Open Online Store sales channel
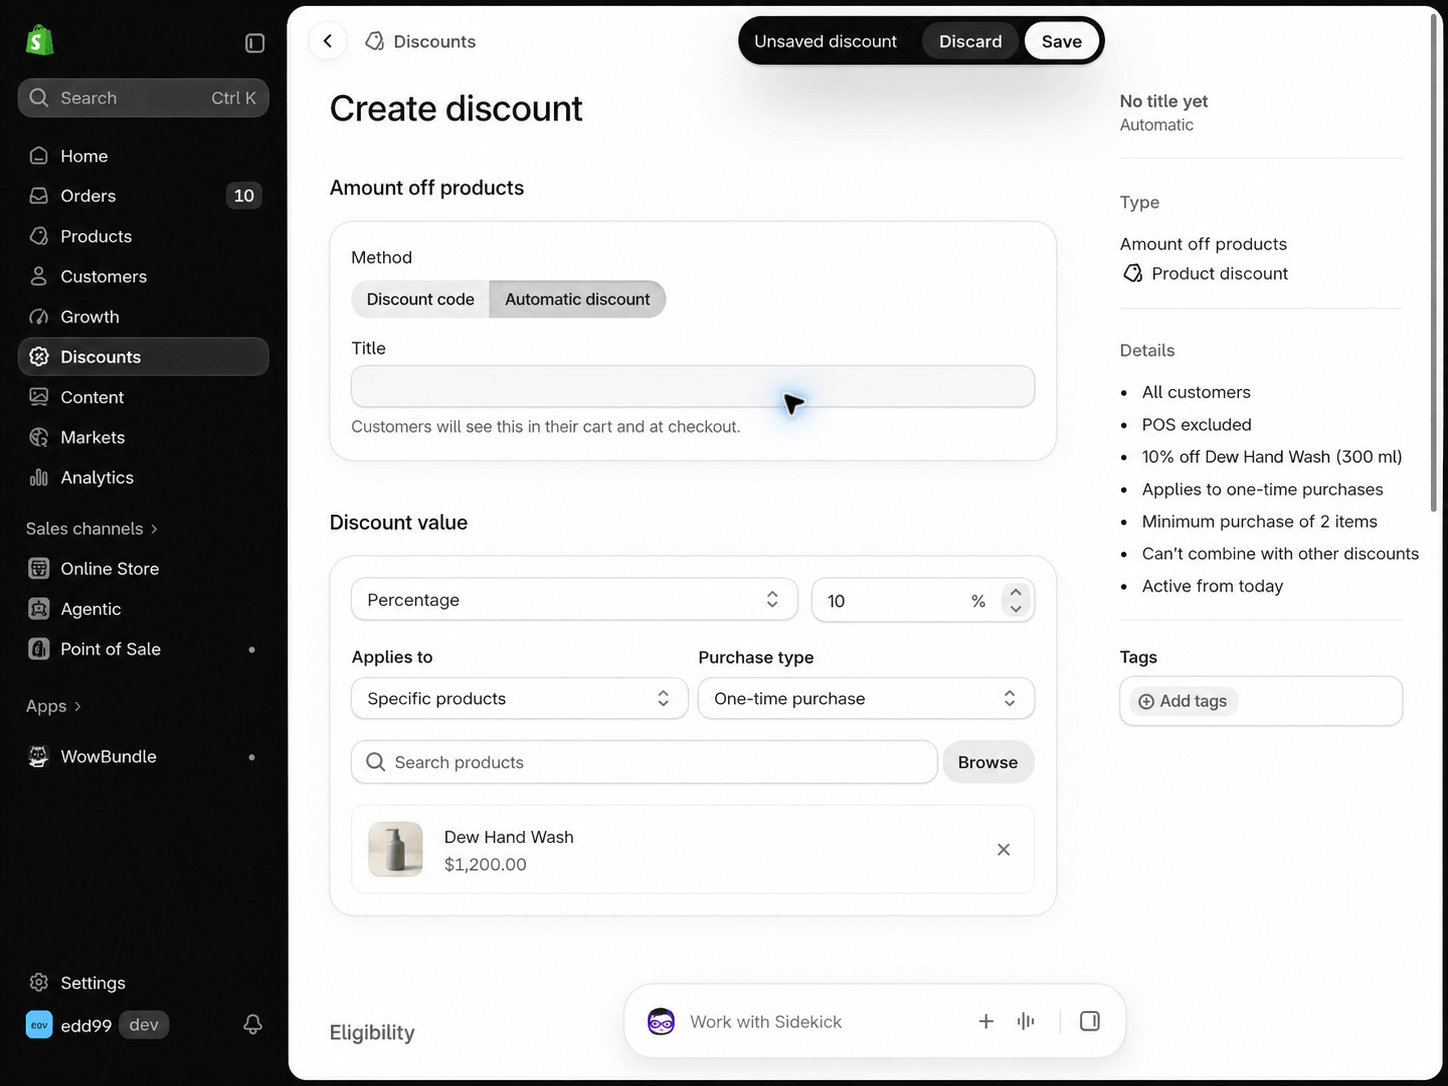The image size is (1448, 1086). click(143, 568)
